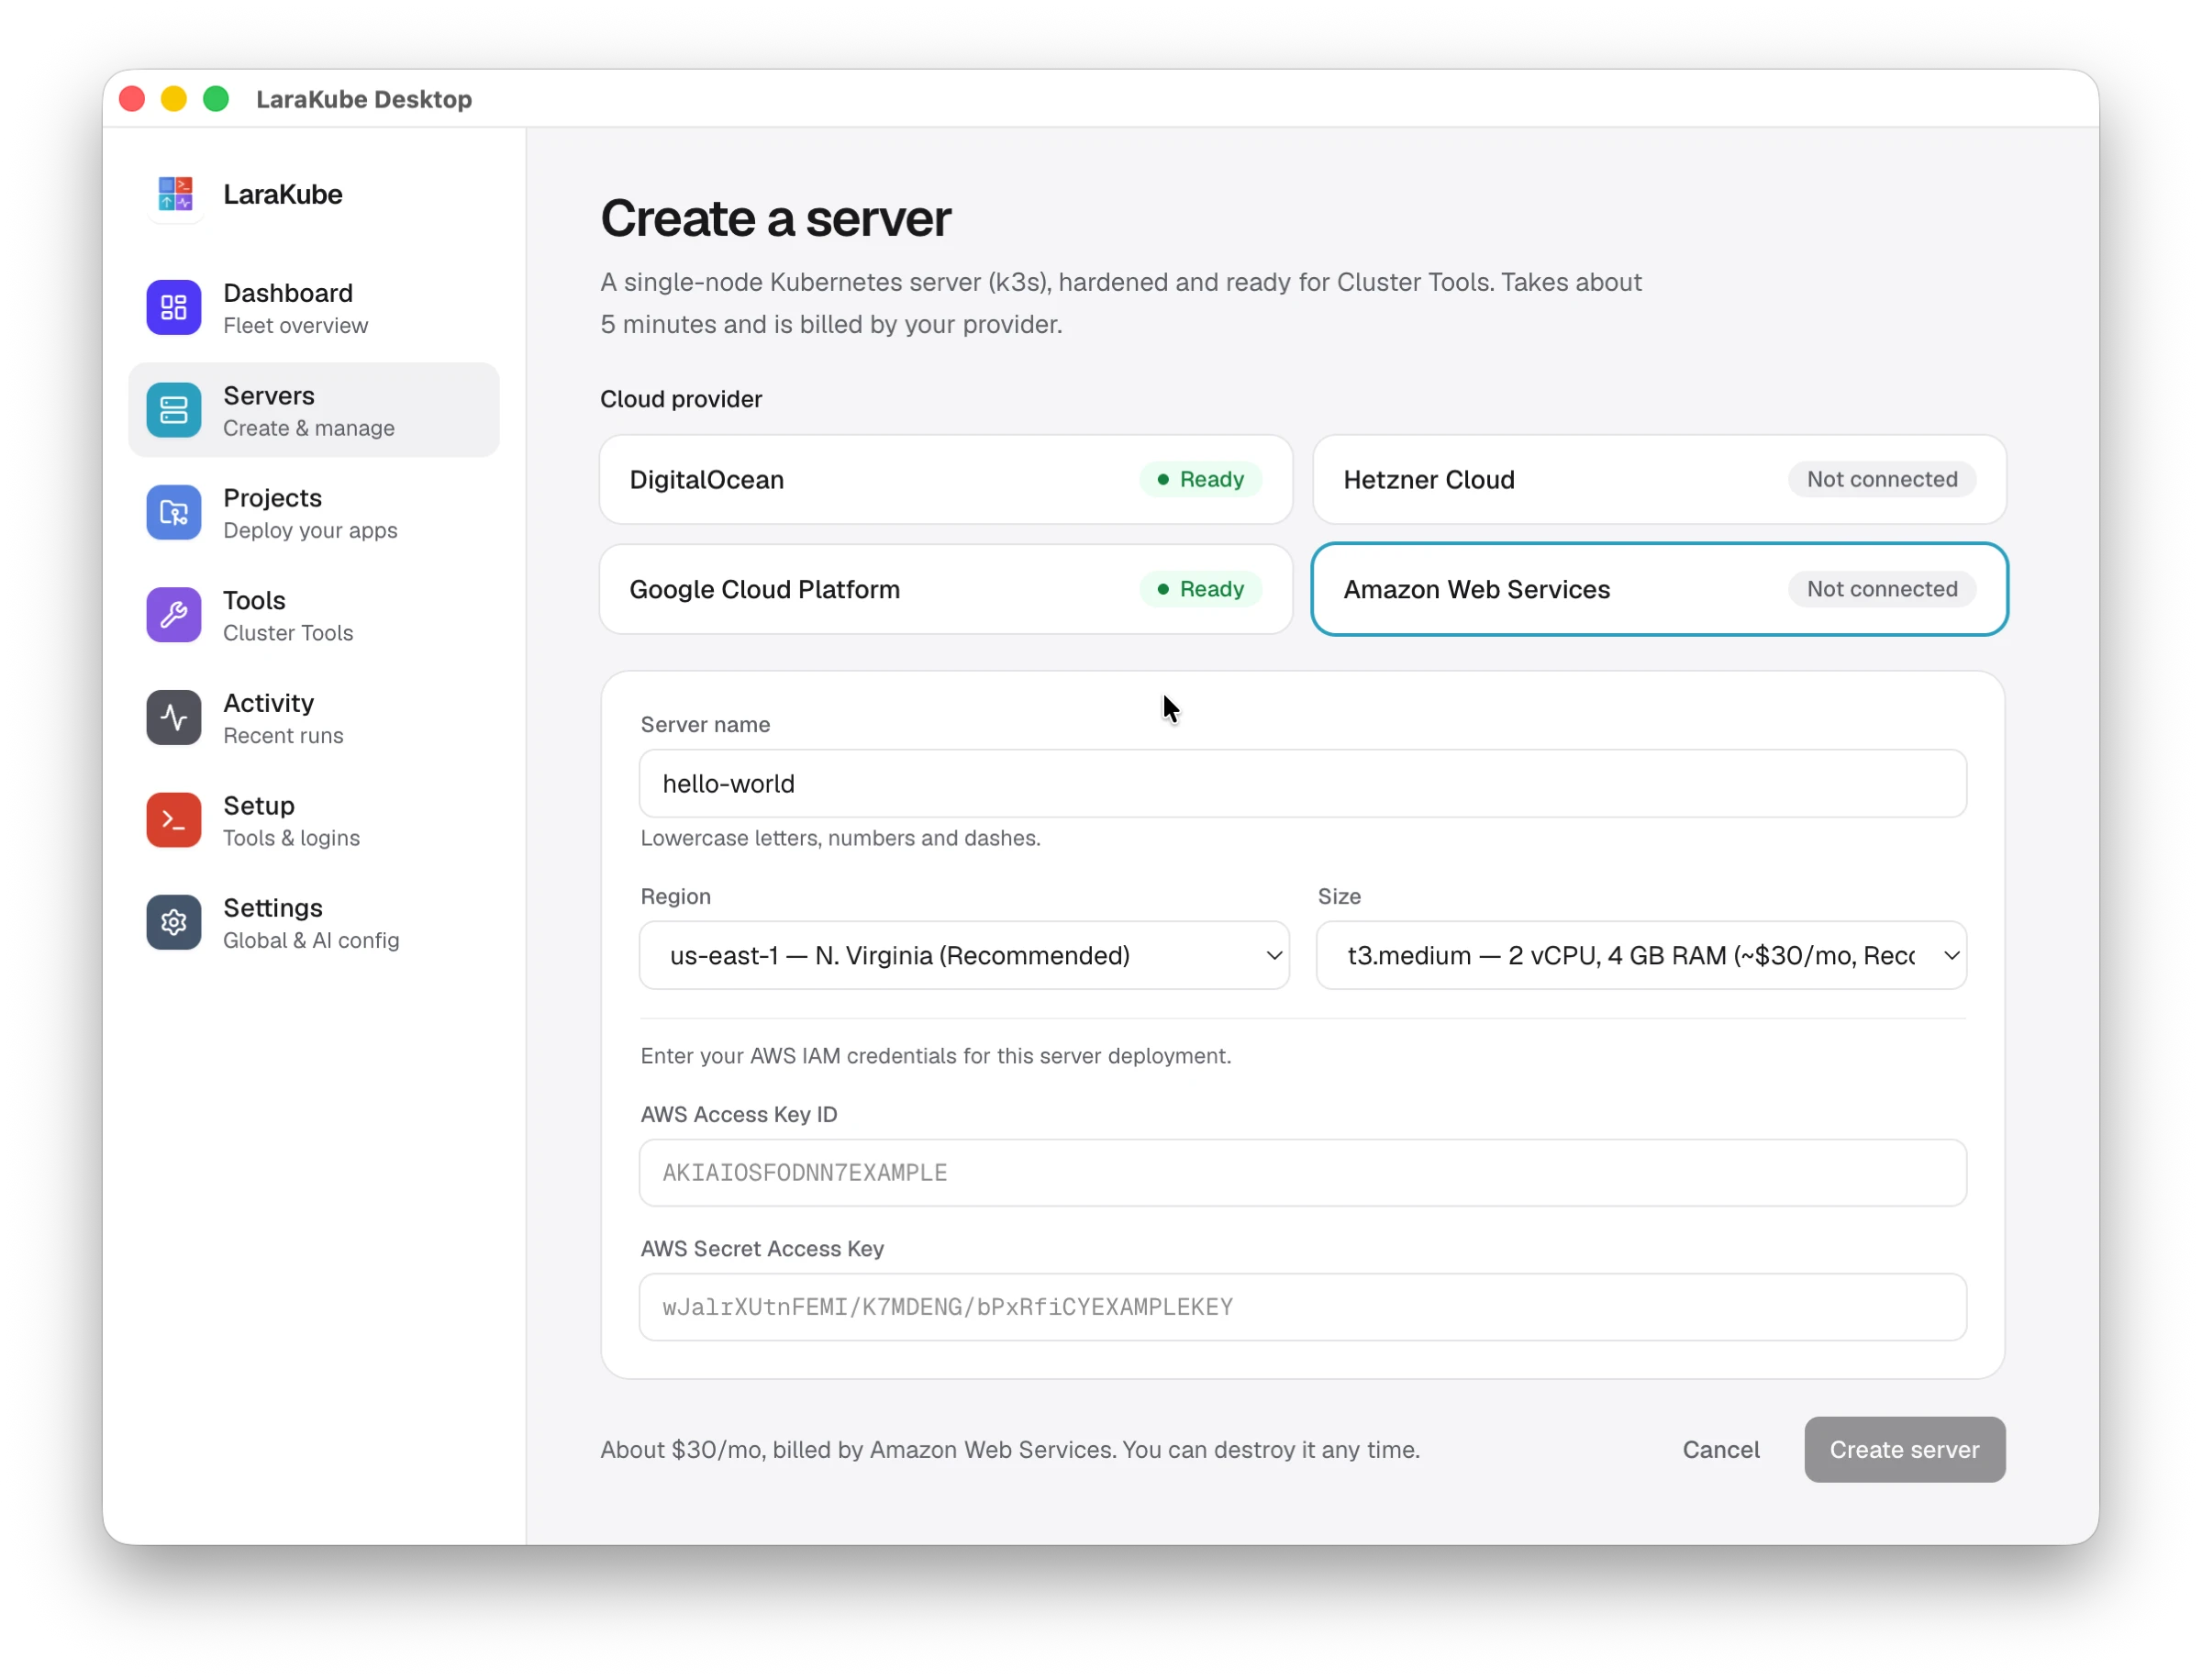
Task: Close the LaraKube Desktop window
Action: coord(132,99)
